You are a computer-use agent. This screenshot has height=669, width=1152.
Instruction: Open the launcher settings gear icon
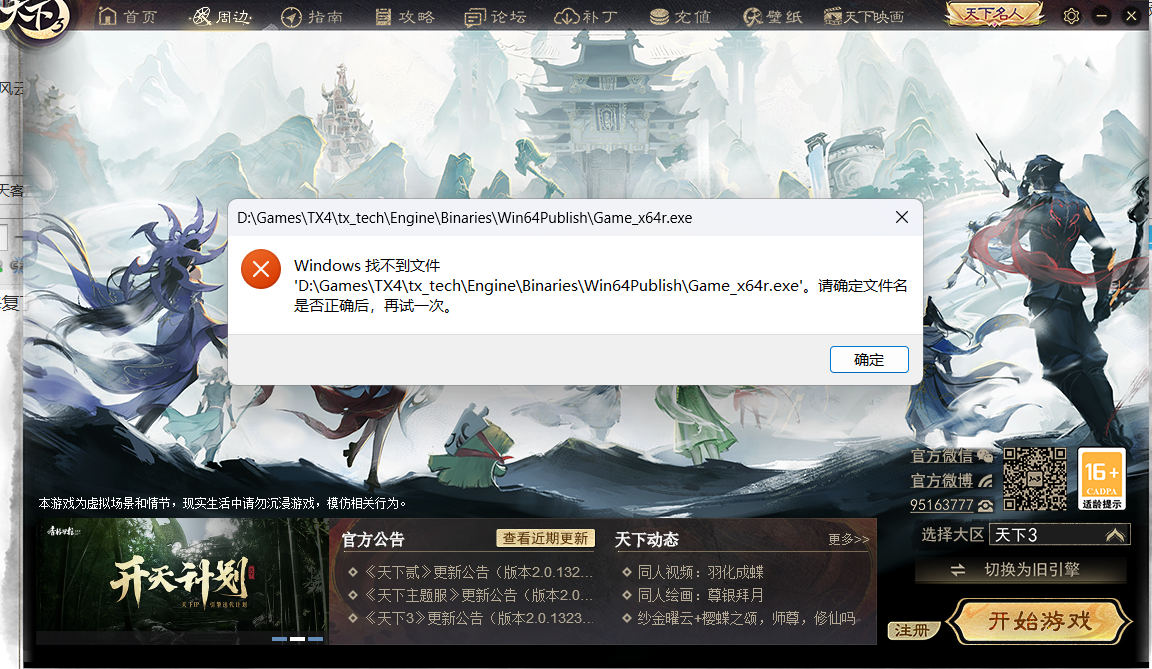pyautogui.click(x=1071, y=16)
